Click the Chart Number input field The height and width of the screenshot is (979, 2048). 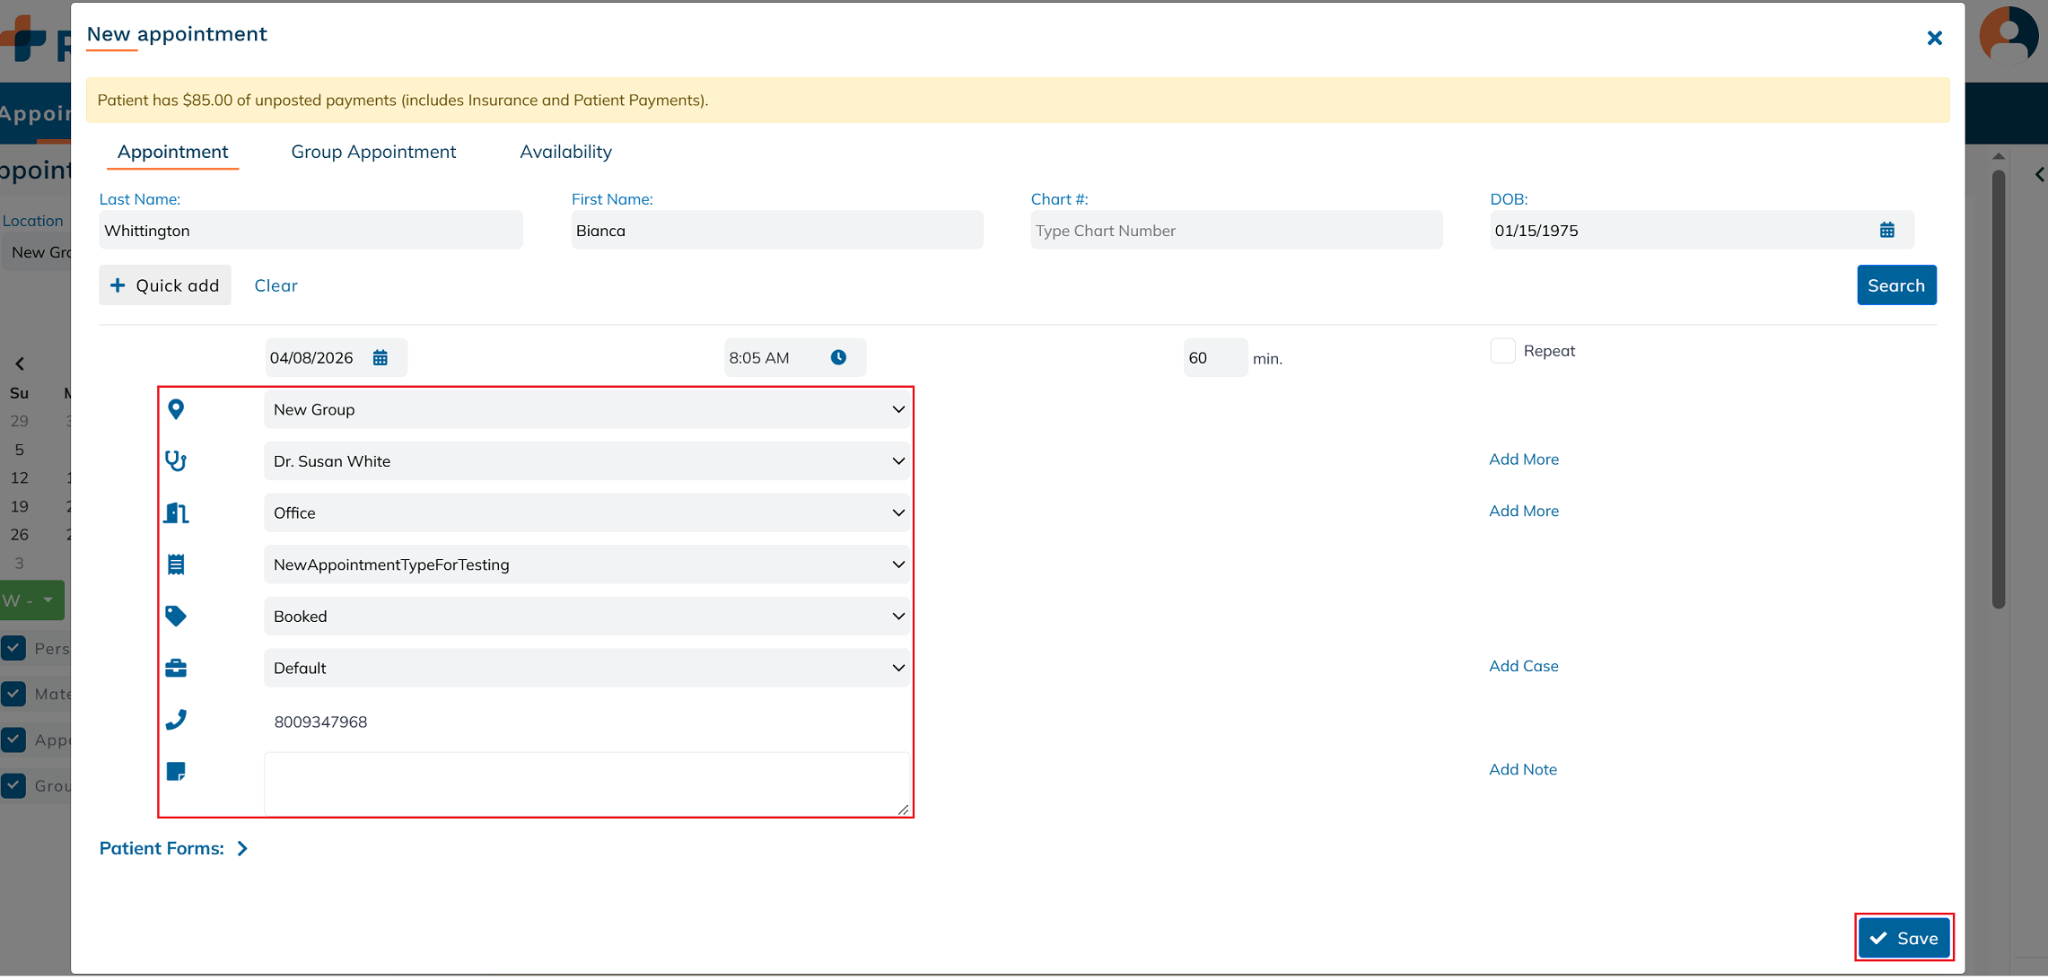pos(1235,231)
